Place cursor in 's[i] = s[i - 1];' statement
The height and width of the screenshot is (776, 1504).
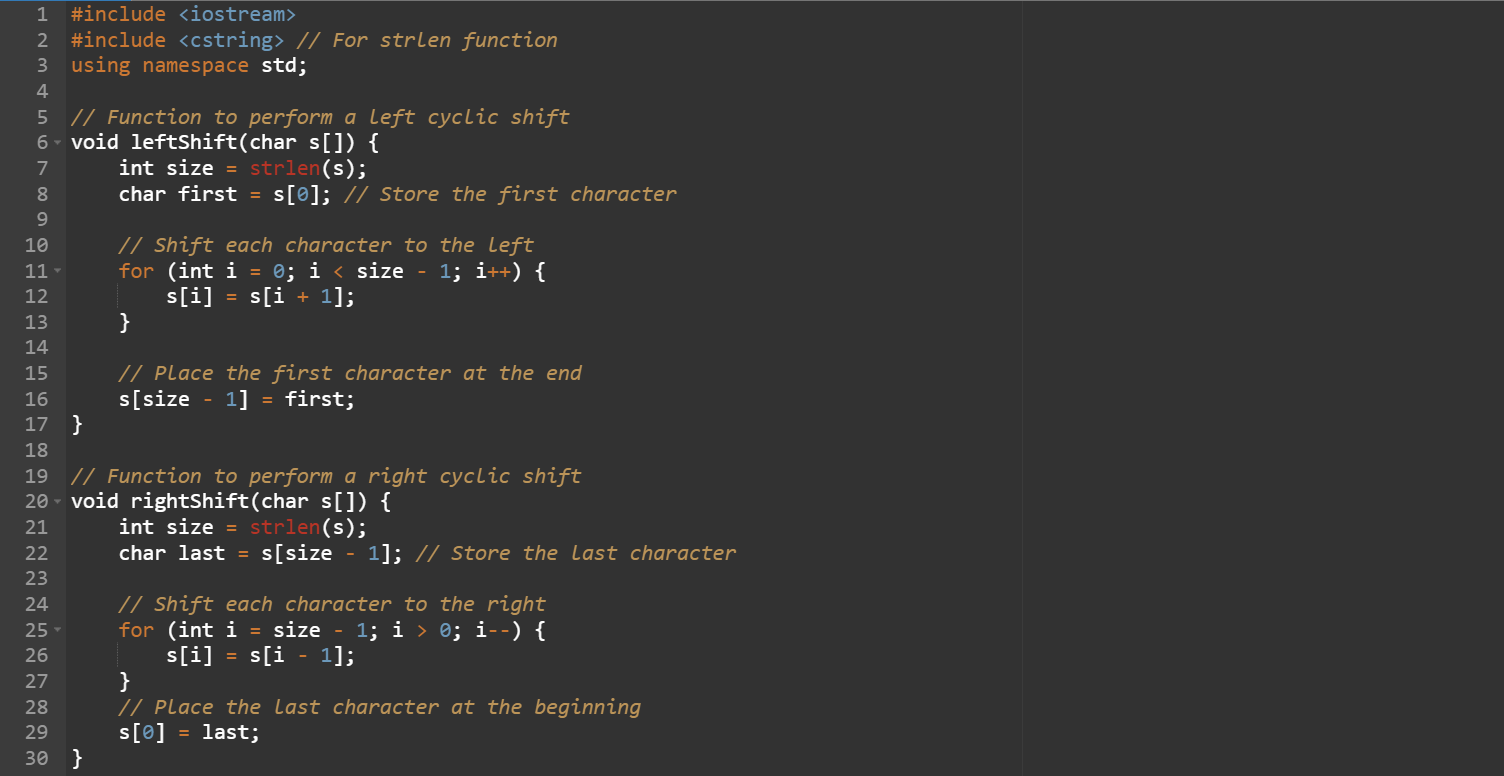(x=260, y=656)
